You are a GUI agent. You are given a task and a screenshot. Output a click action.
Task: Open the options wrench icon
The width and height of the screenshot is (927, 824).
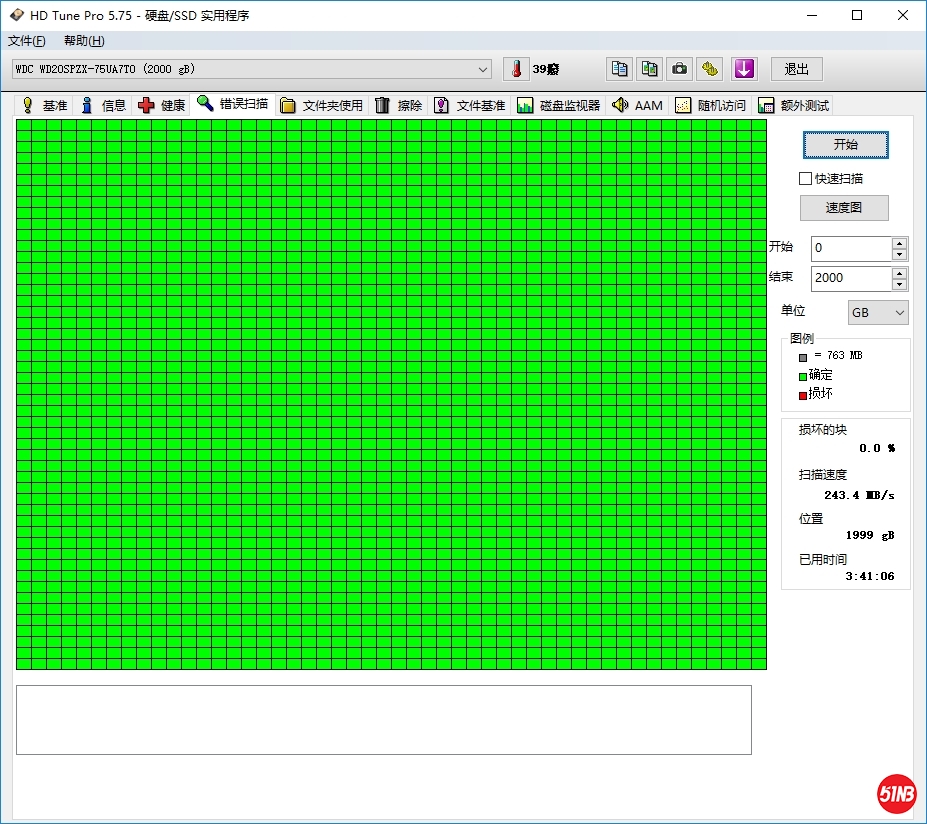click(710, 69)
